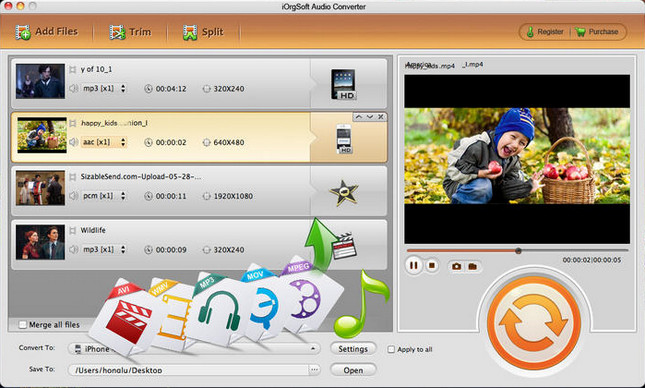Click the Settings button
This screenshot has height=388, width=645.
353,349
